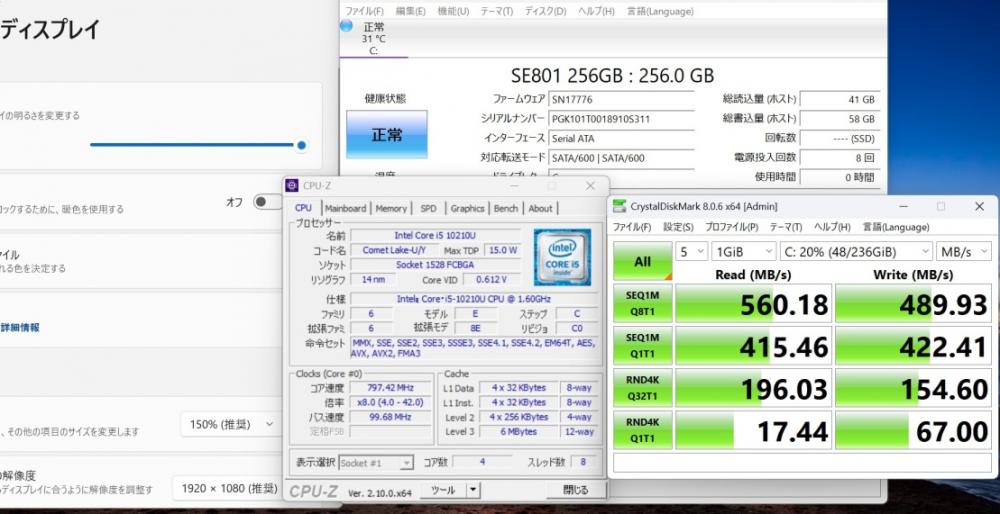Open the 1920 × 1080 resolution dropdown

[x=229, y=488]
